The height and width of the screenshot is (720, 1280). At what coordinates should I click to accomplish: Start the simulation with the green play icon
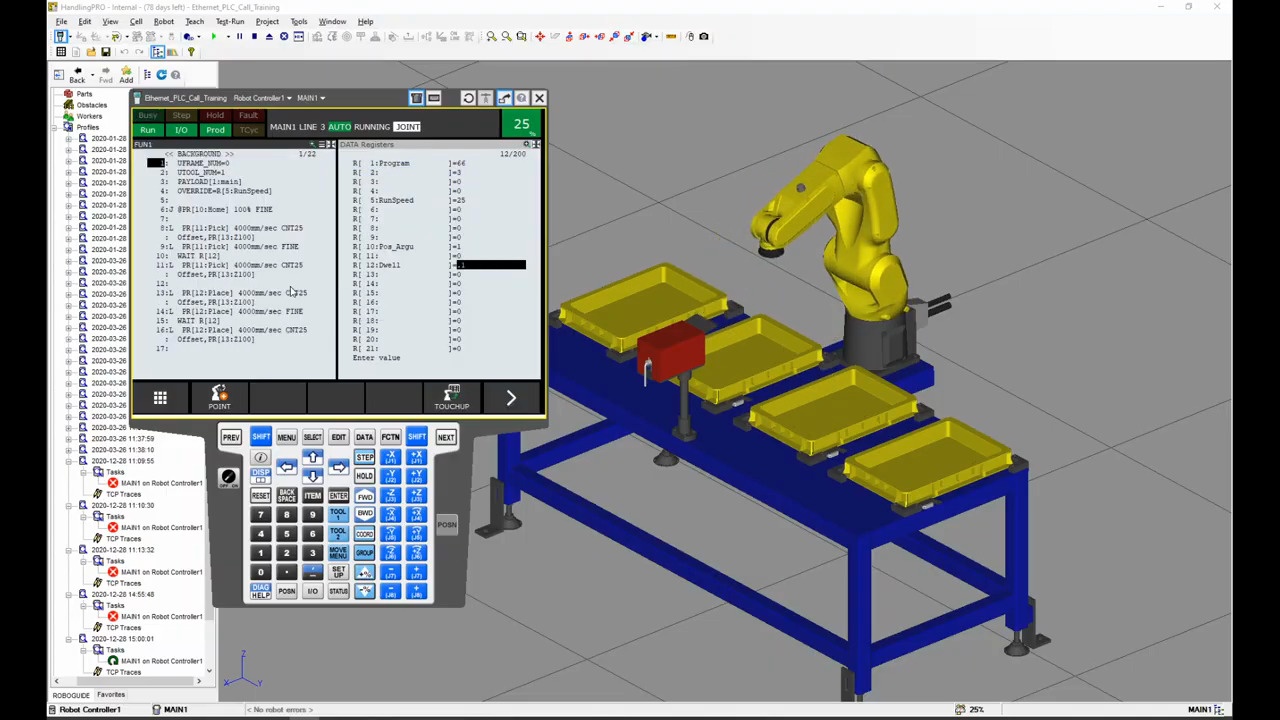[x=214, y=37]
